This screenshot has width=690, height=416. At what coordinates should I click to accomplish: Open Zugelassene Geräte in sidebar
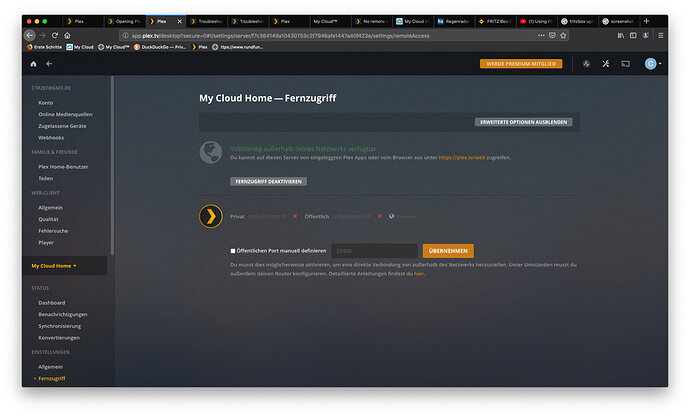coord(62,126)
